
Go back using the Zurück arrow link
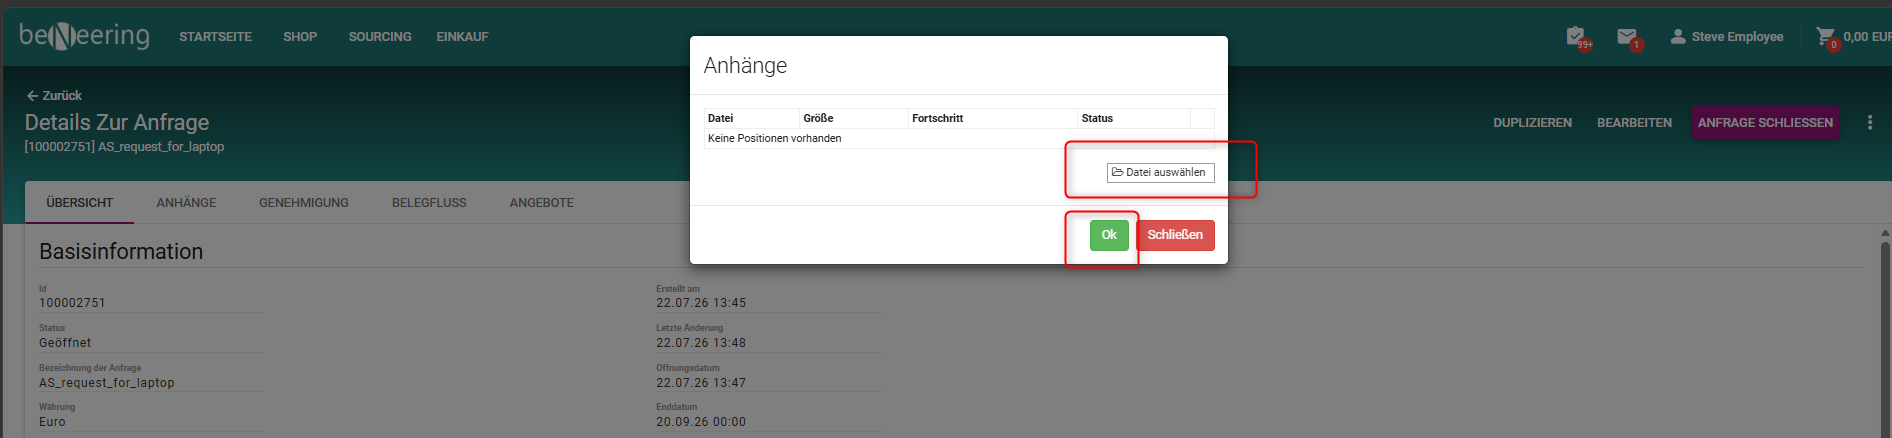[54, 95]
